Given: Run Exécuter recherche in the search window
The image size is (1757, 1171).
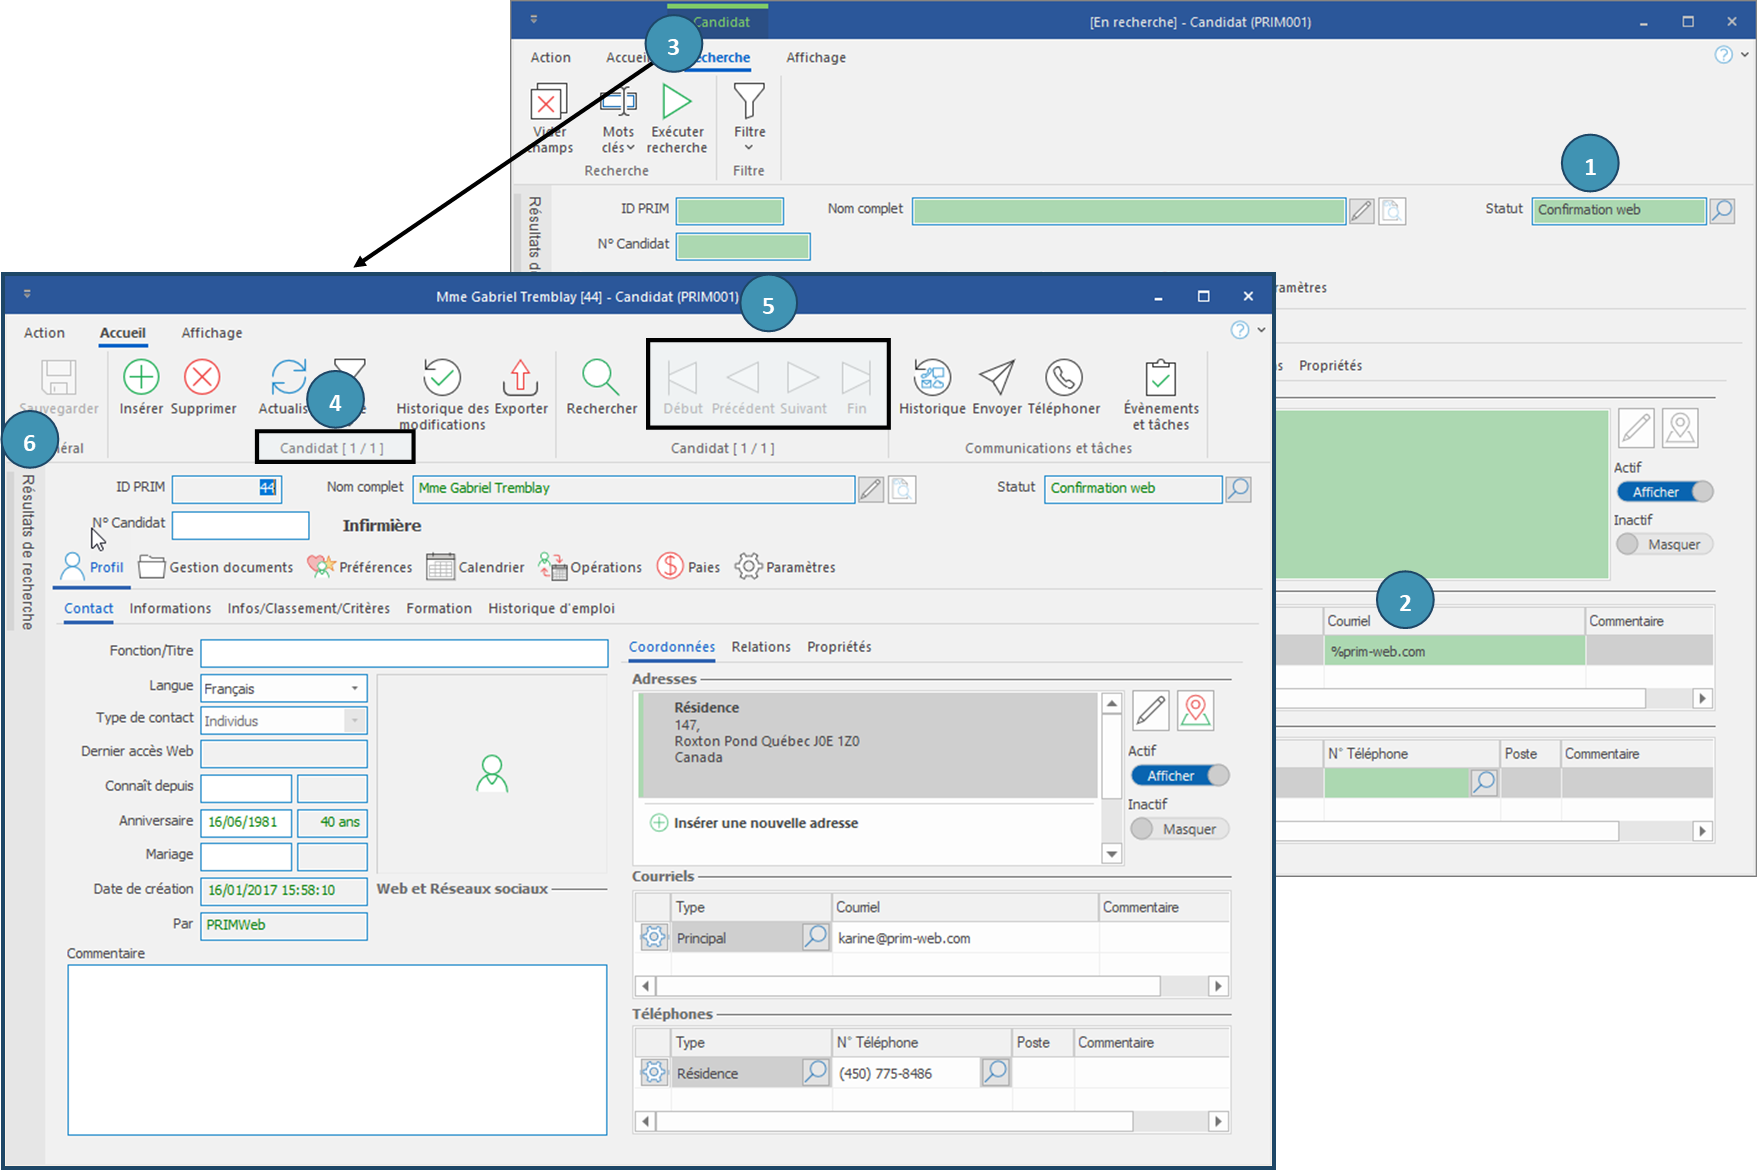Looking at the screenshot, I should click(x=677, y=102).
